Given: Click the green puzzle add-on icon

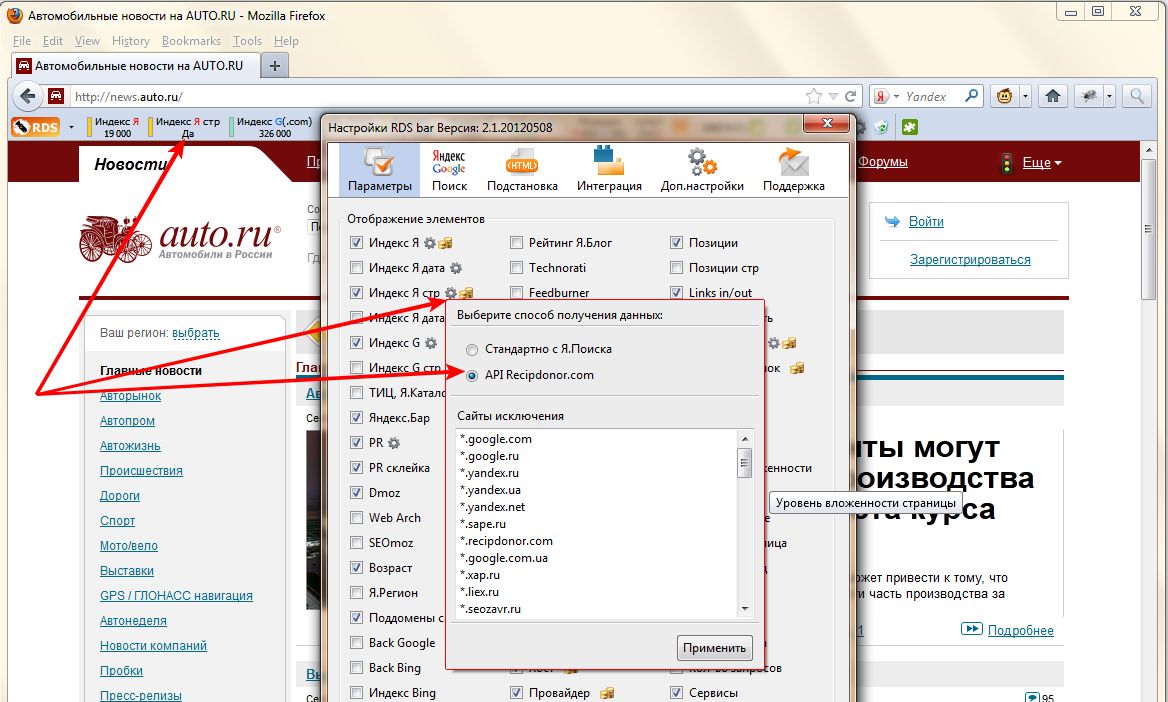Looking at the screenshot, I should 909,127.
